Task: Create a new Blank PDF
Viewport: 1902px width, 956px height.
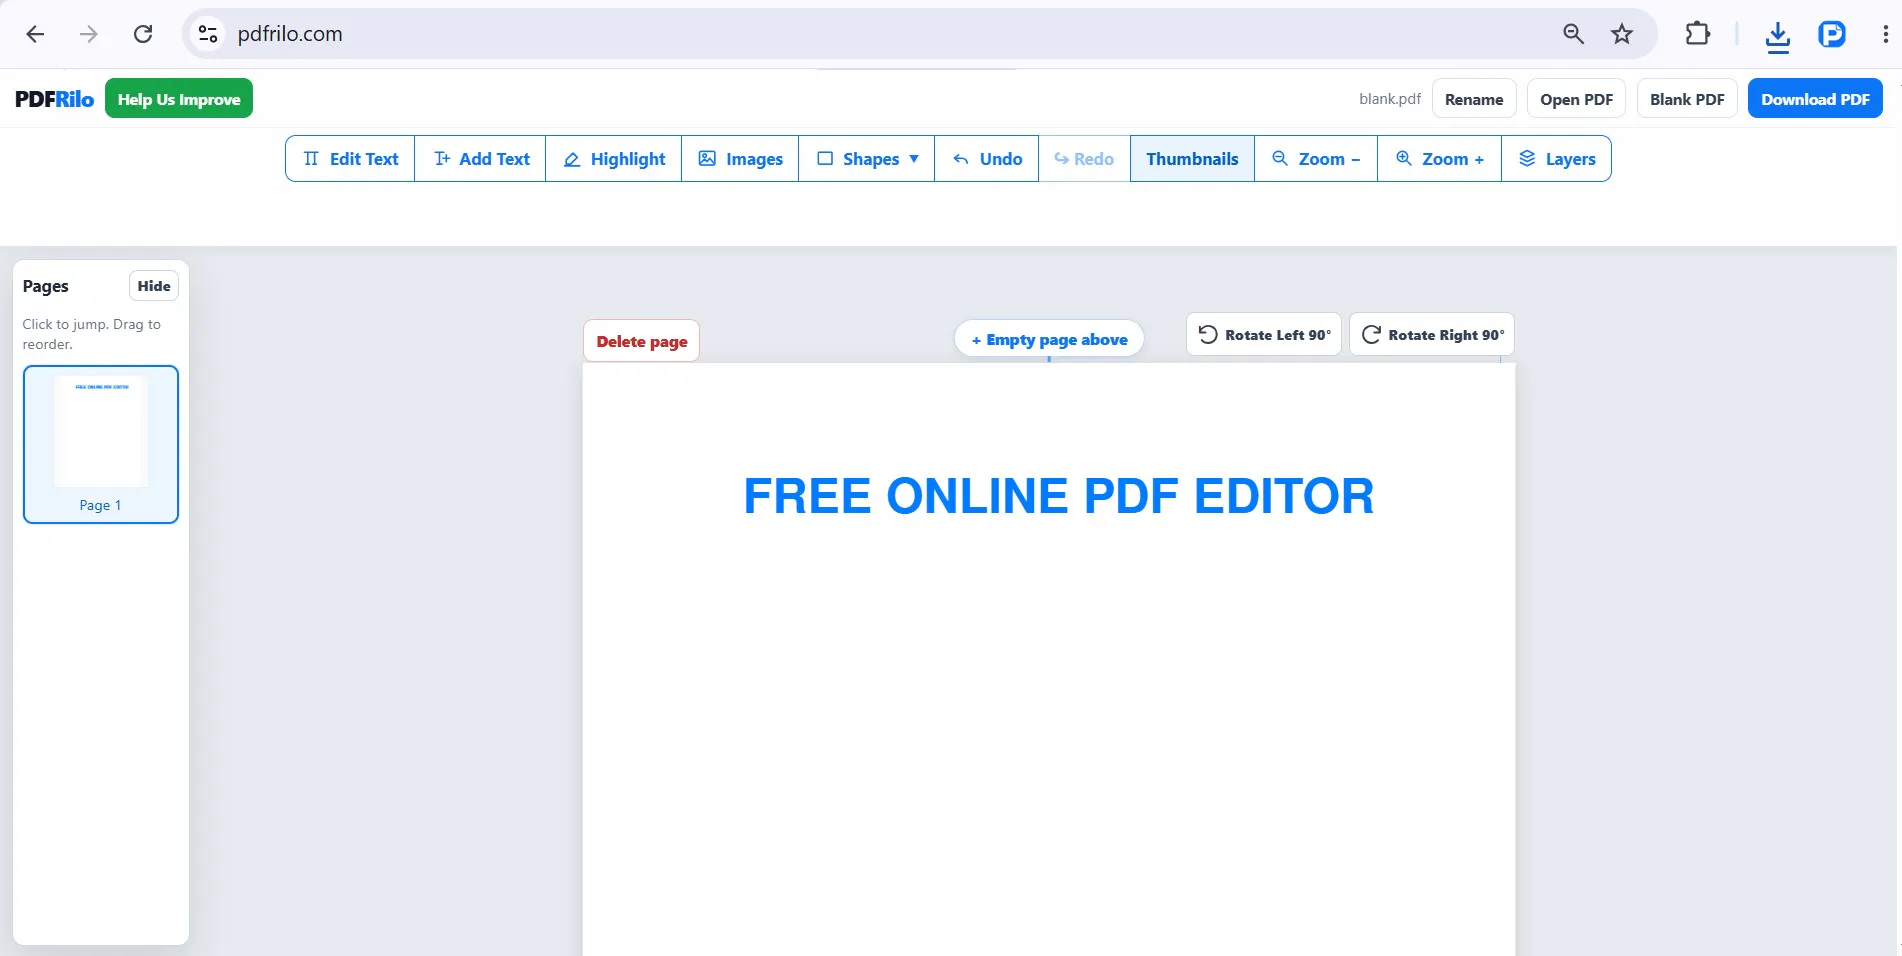Action: click(x=1687, y=99)
